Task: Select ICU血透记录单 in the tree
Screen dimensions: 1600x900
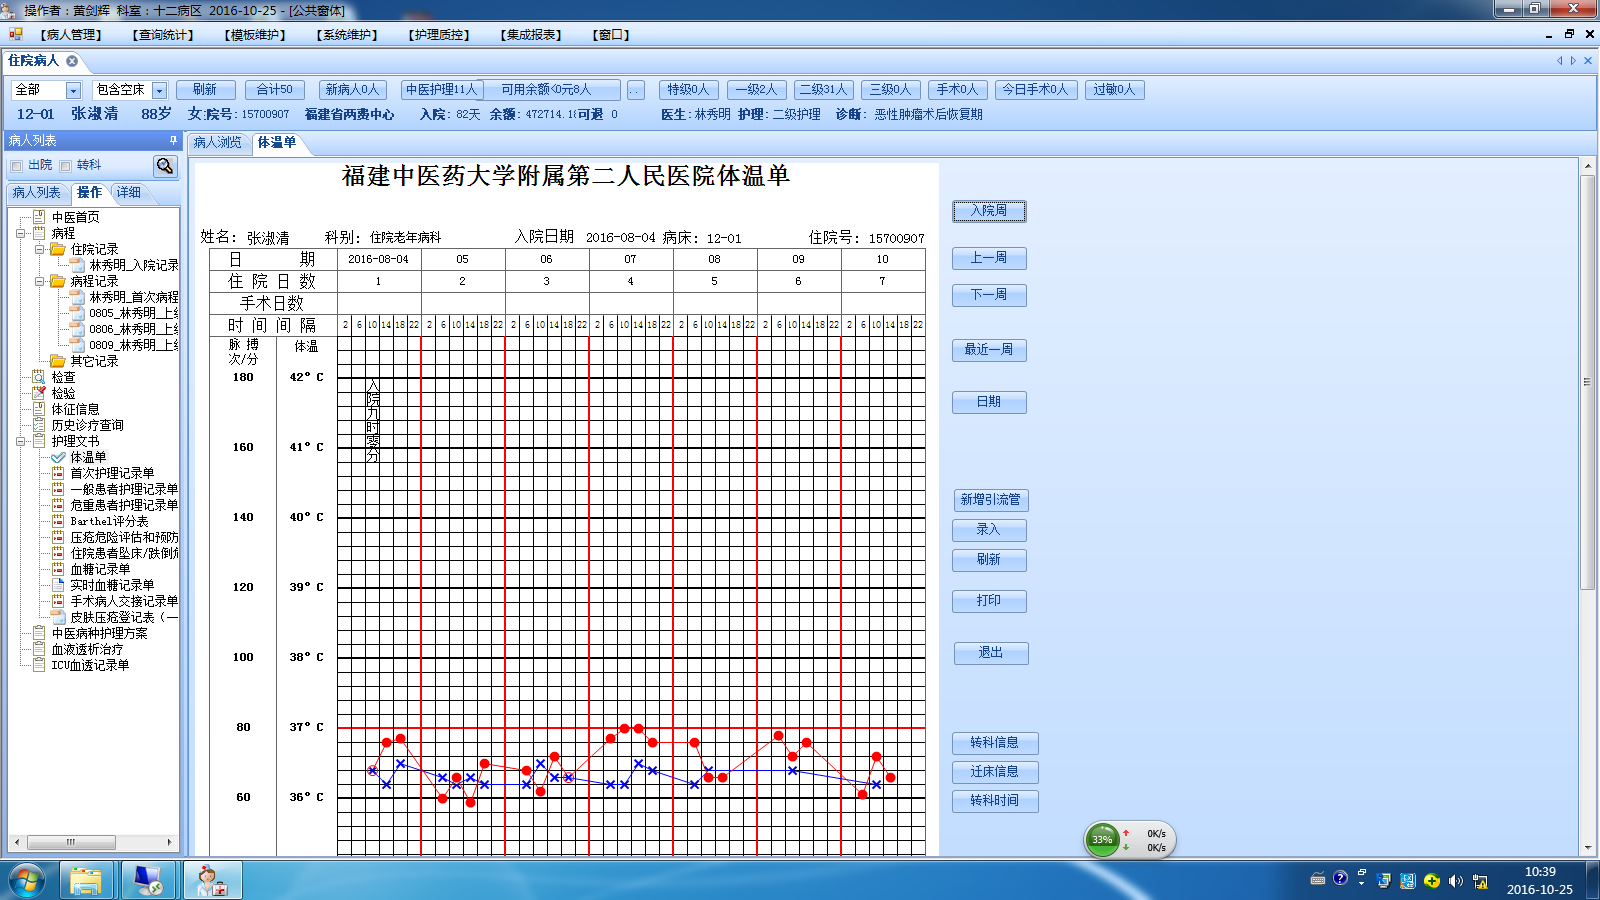Action: [90, 665]
